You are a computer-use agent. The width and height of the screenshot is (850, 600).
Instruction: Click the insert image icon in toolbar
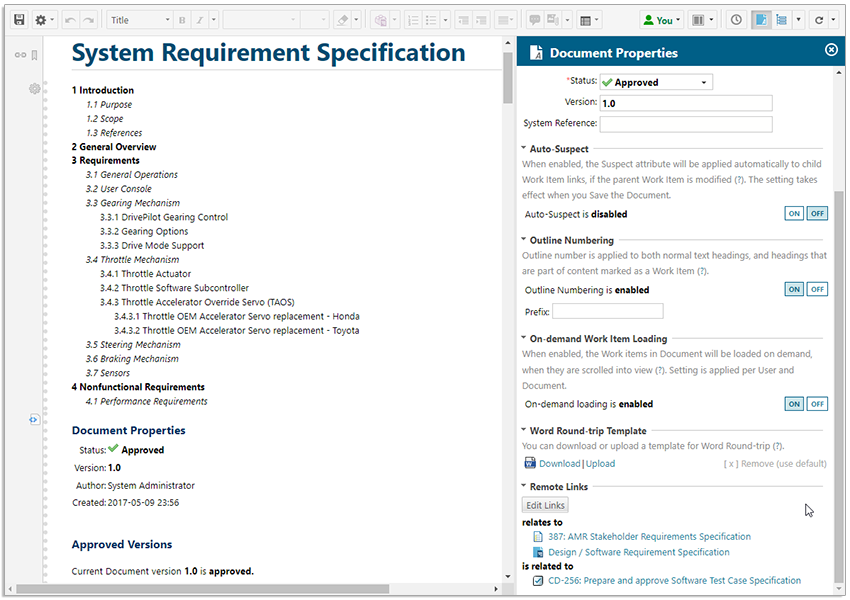[x=553, y=20]
